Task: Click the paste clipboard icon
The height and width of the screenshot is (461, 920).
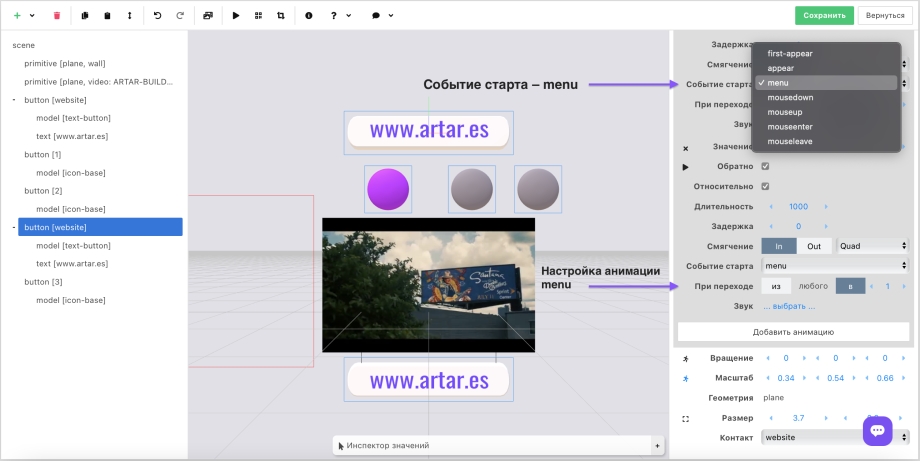Action: click(108, 16)
